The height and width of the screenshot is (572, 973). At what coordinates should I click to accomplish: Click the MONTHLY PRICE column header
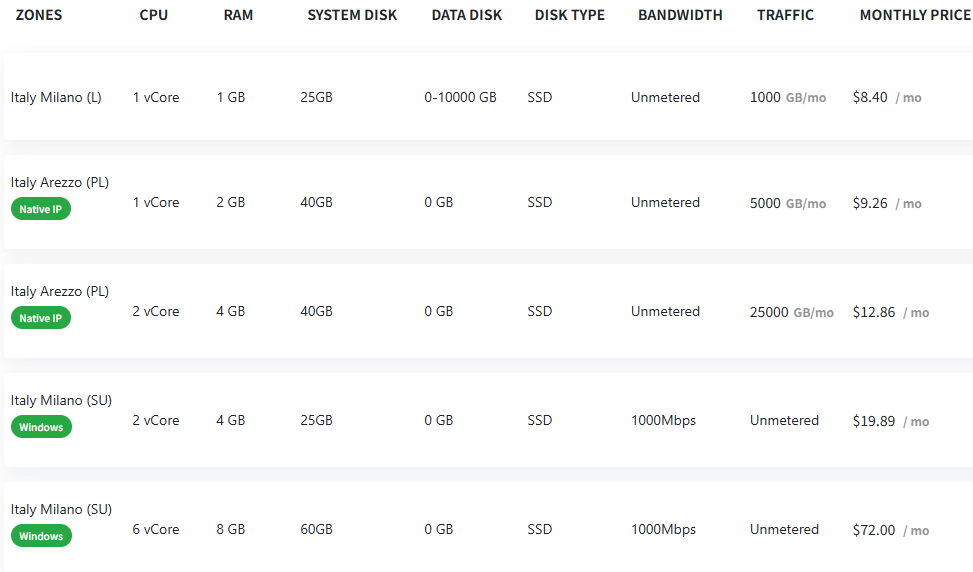click(915, 15)
